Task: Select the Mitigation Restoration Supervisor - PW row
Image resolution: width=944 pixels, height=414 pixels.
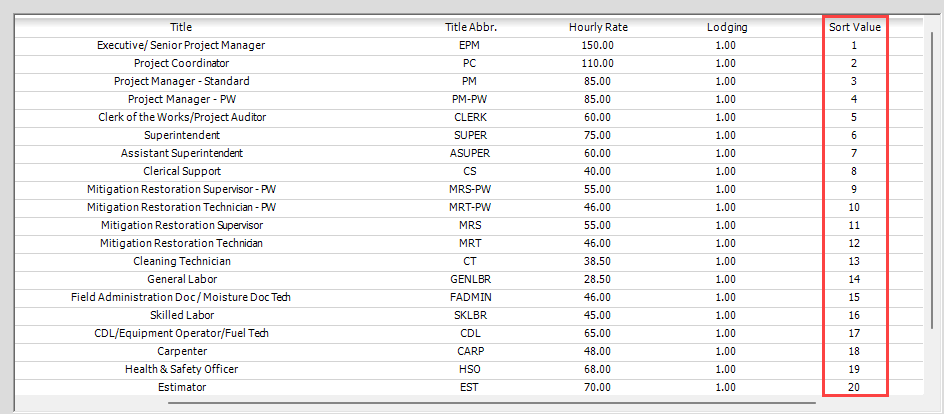Action: (468, 190)
